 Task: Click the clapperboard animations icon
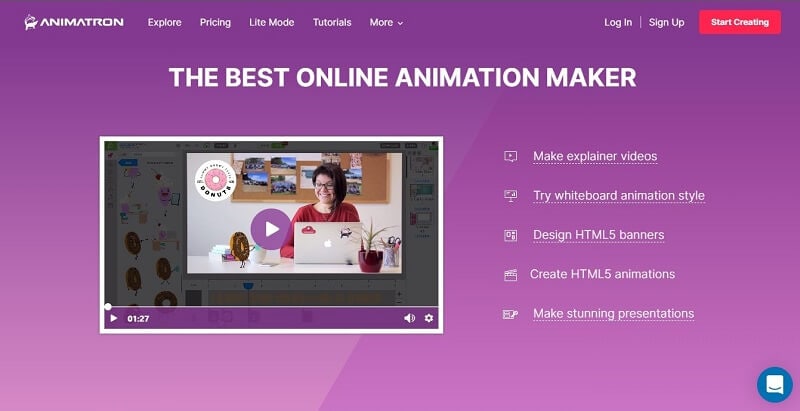[x=511, y=275]
